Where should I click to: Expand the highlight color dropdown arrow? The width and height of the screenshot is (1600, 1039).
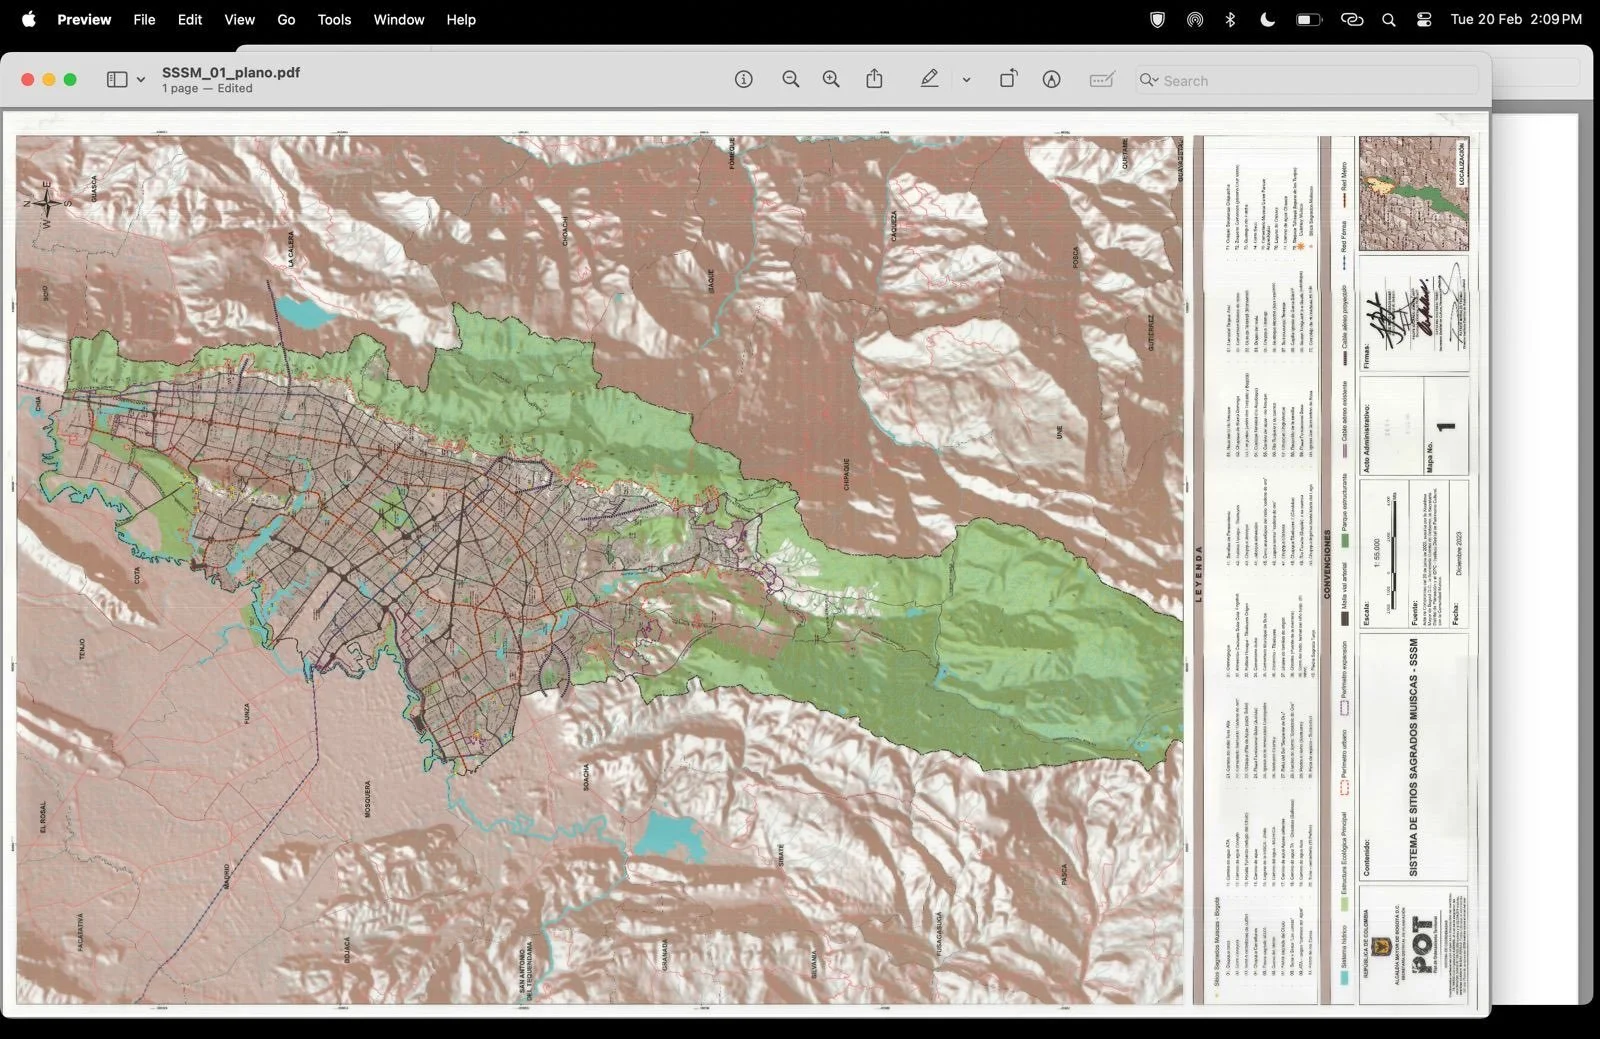pos(966,80)
